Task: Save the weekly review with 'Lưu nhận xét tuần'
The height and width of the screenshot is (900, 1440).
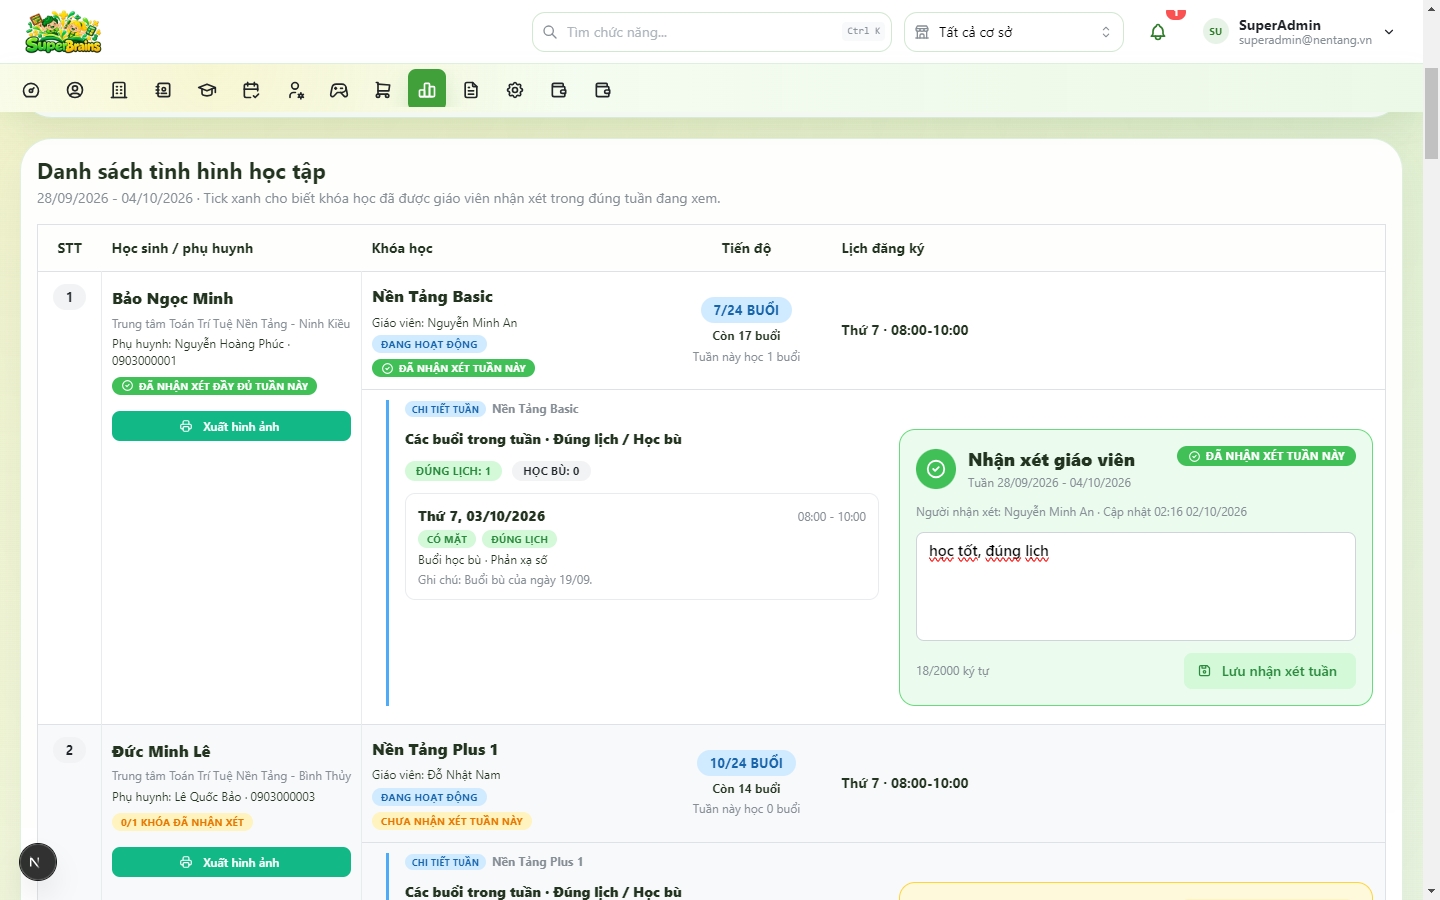Action: 1270,671
